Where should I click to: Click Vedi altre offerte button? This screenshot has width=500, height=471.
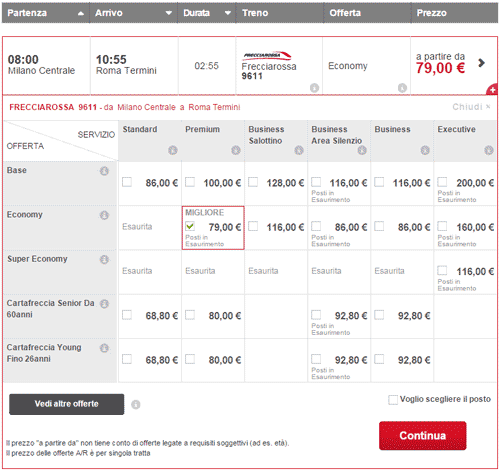click(x=66, y=404)
